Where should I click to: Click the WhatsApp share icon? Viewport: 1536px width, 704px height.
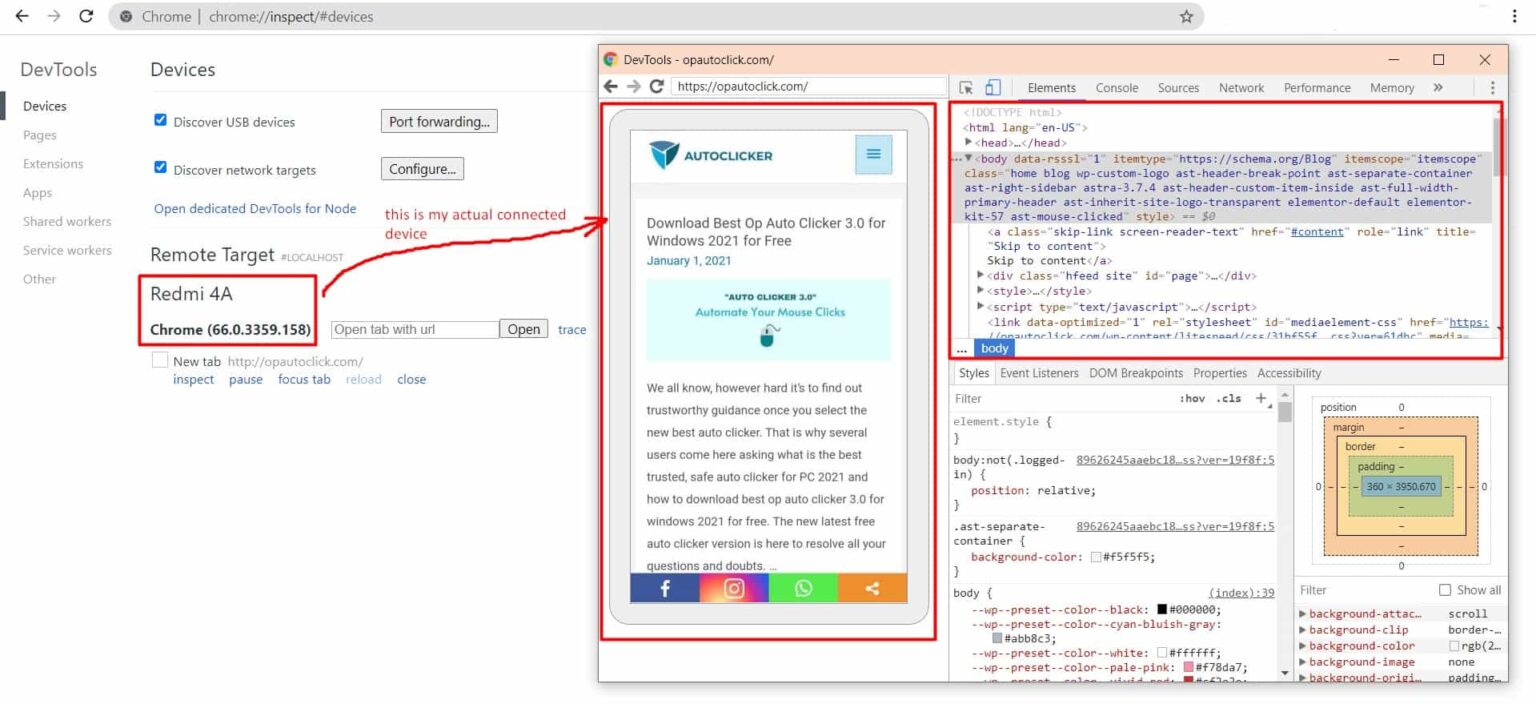(x=802, y=589)
